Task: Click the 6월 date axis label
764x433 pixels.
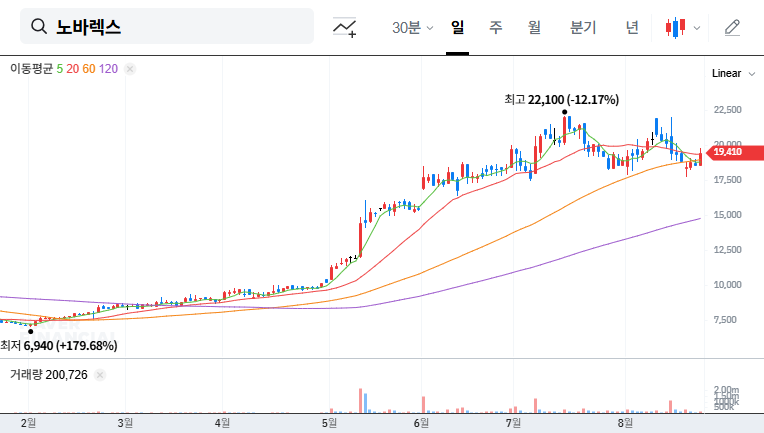Action: [421, 423]
